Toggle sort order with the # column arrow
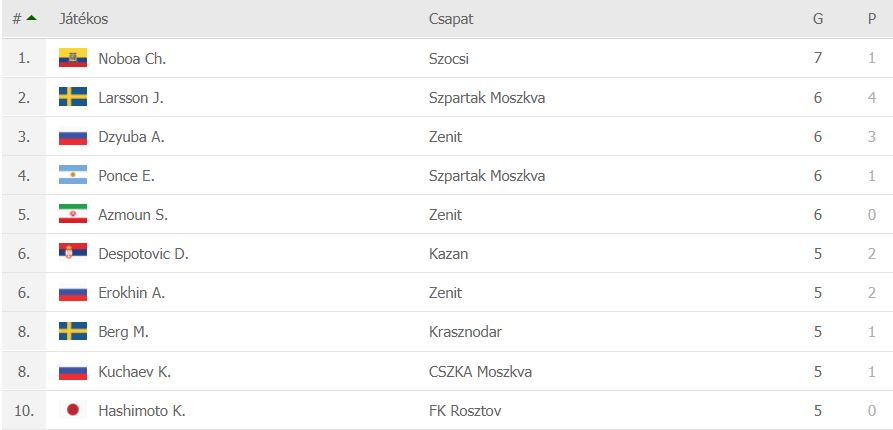 click(31, 18)
